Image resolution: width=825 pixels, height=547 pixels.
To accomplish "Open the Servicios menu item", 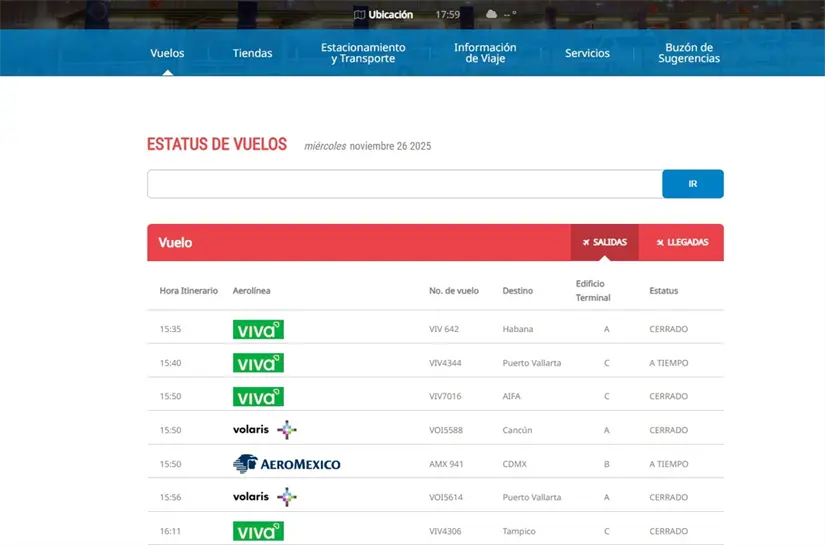I will pyautogui.click(x=587, y=53).
